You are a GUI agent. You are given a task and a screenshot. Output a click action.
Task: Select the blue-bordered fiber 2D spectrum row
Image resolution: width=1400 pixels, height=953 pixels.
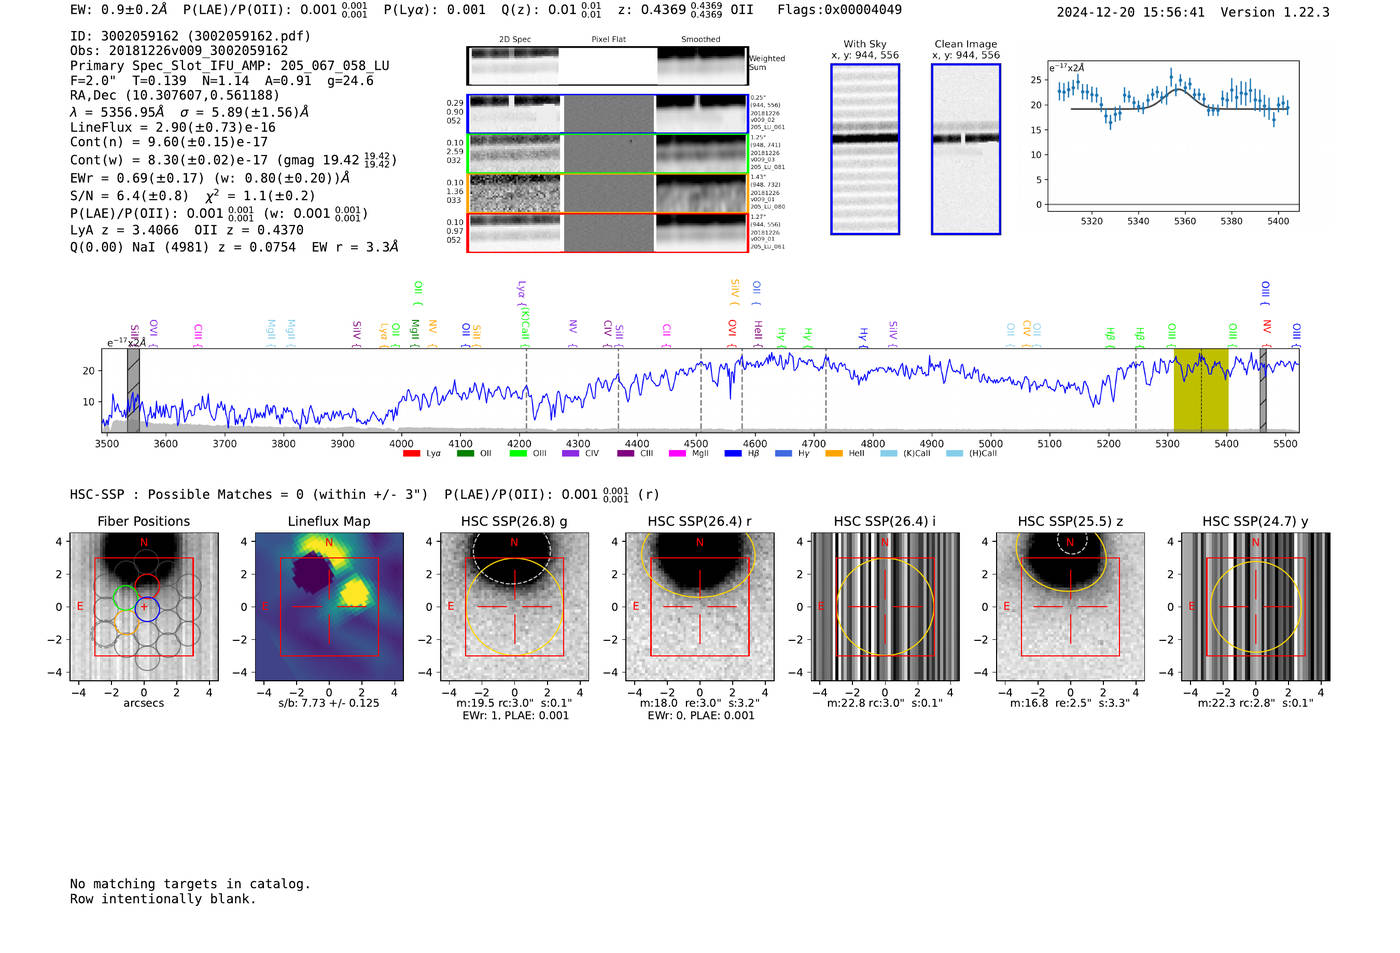pyautogui.click(x=607, y=114)
